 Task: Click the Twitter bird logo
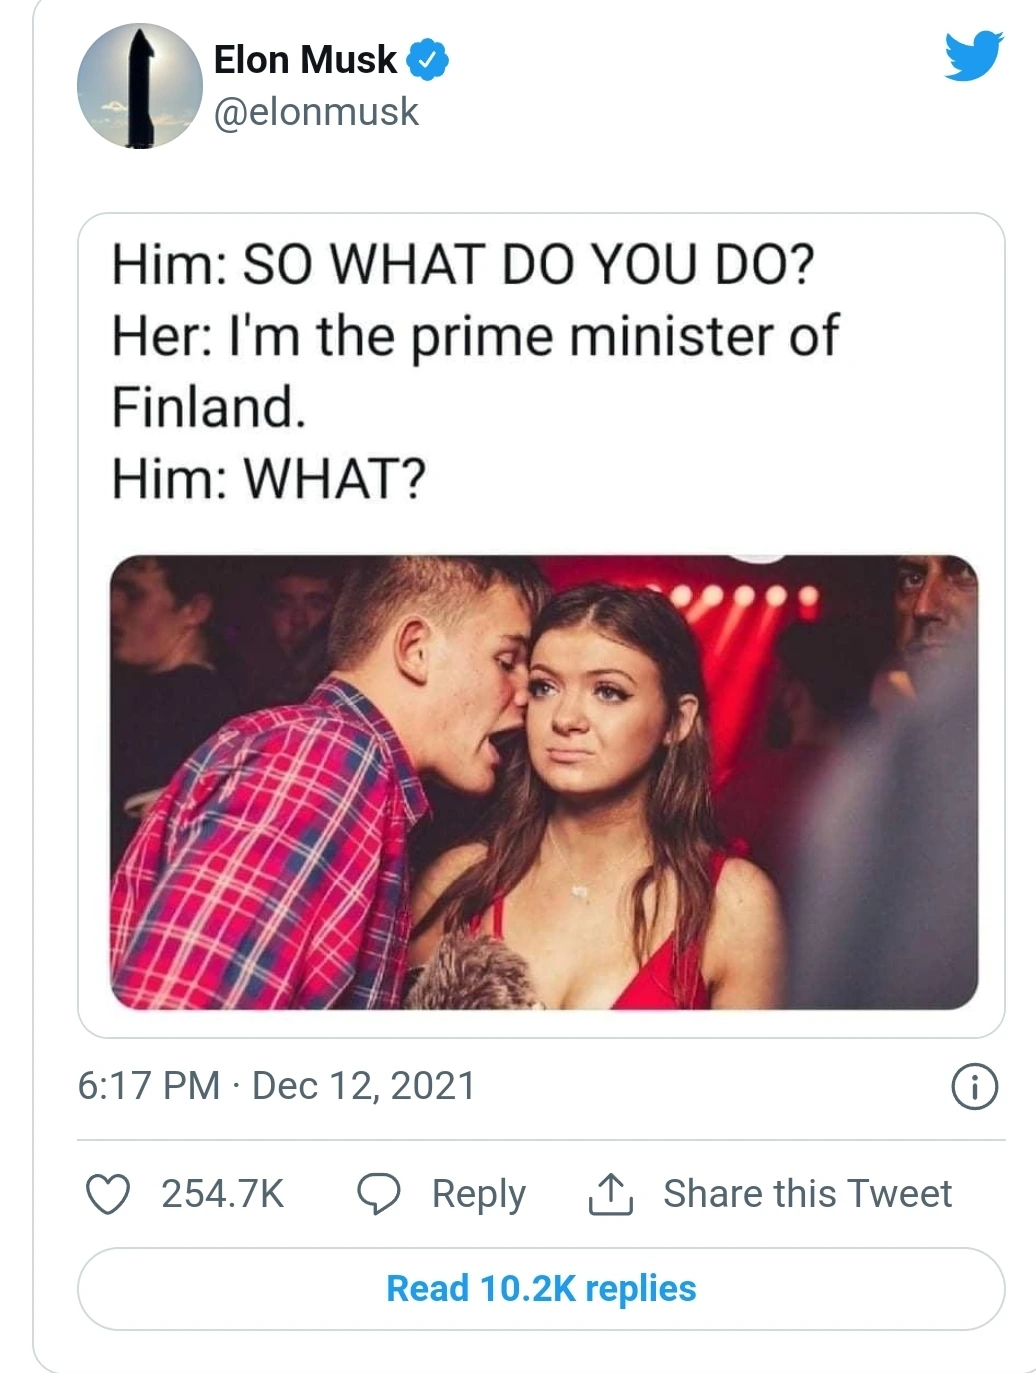coord(973,56)
